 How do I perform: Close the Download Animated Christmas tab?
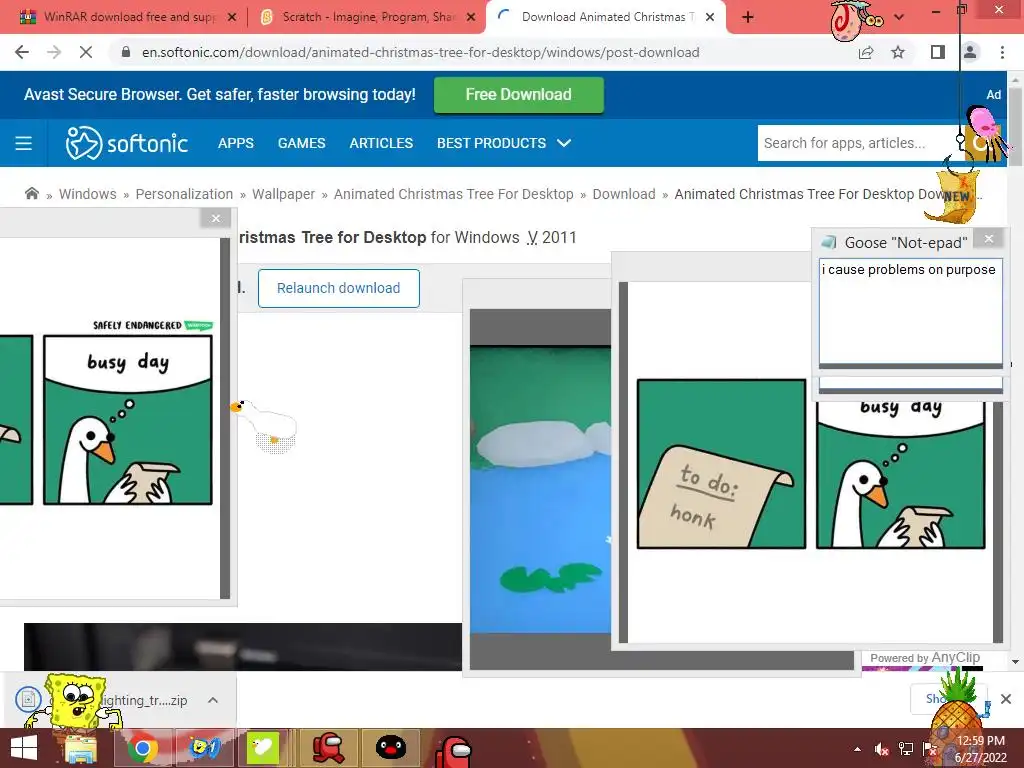pos(710,17)
